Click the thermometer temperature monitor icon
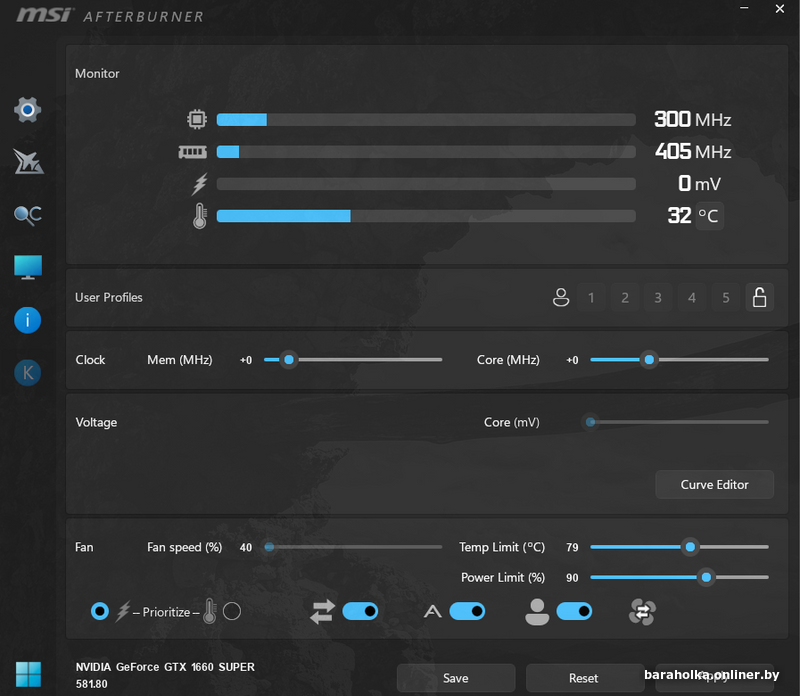The height and width of the screenshot is (696, 800). [x=199, y=216]
